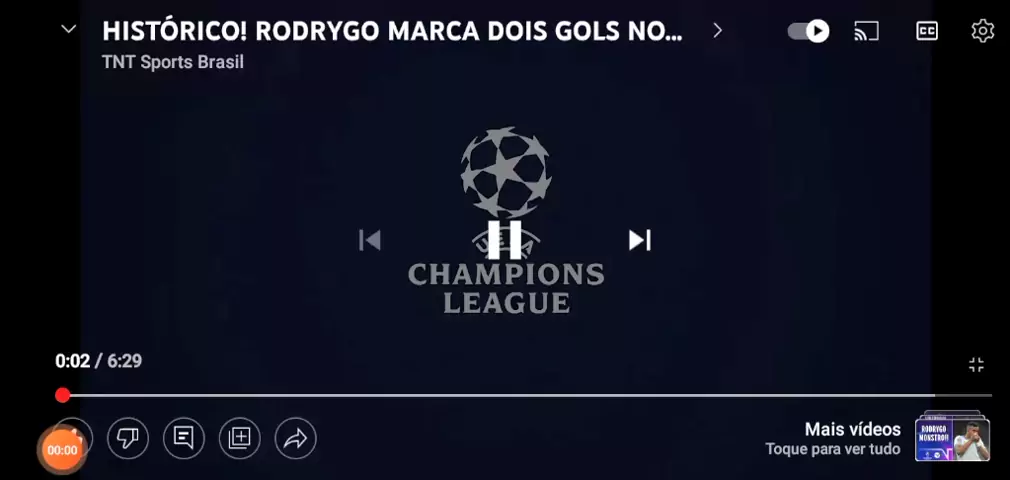Save video to playlist icon
The image size is (1010, 480).
240,439
